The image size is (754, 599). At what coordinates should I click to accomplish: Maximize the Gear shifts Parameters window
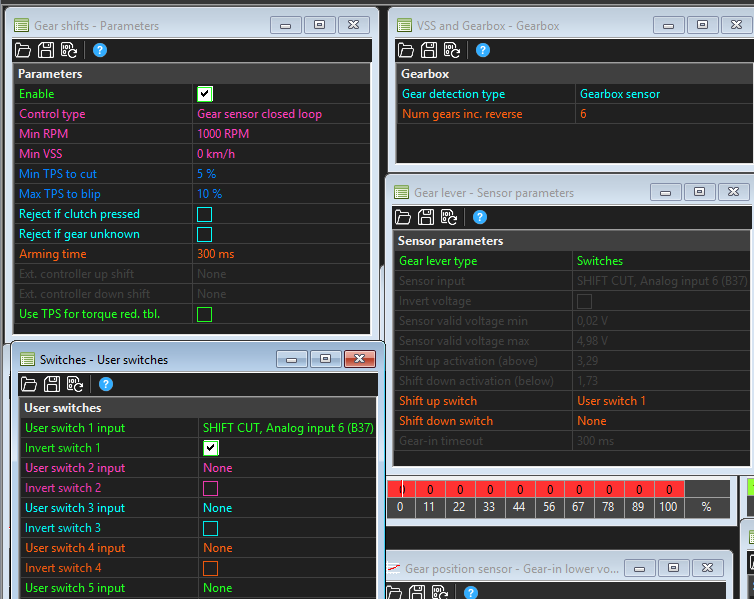coord(319,25)
